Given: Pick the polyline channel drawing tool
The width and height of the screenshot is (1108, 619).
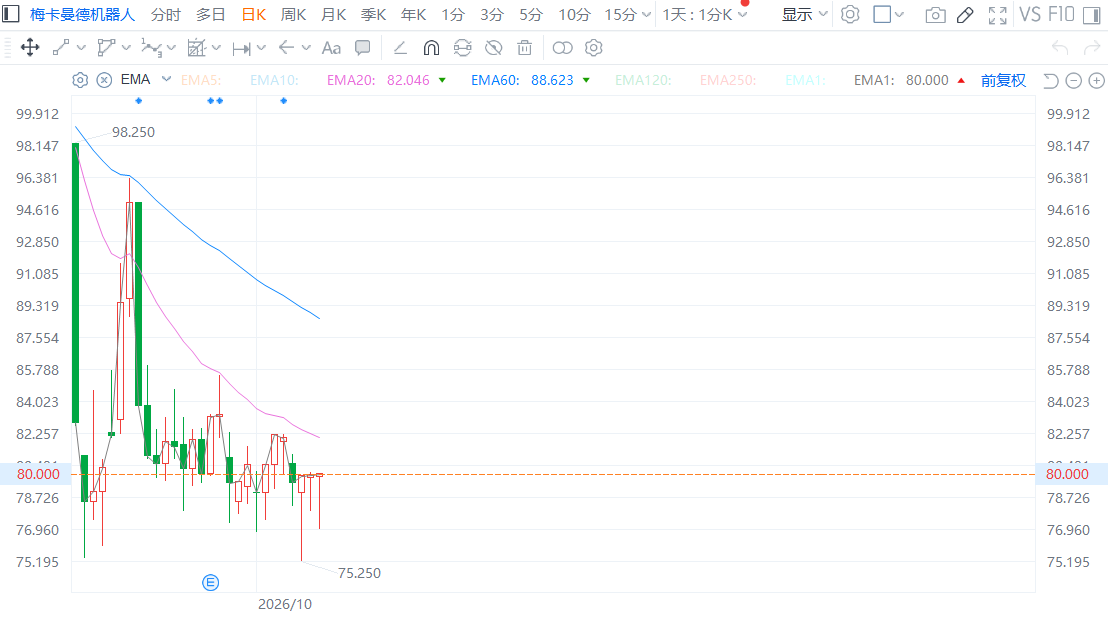Looking at the screenshot, I should click(106, 48).
